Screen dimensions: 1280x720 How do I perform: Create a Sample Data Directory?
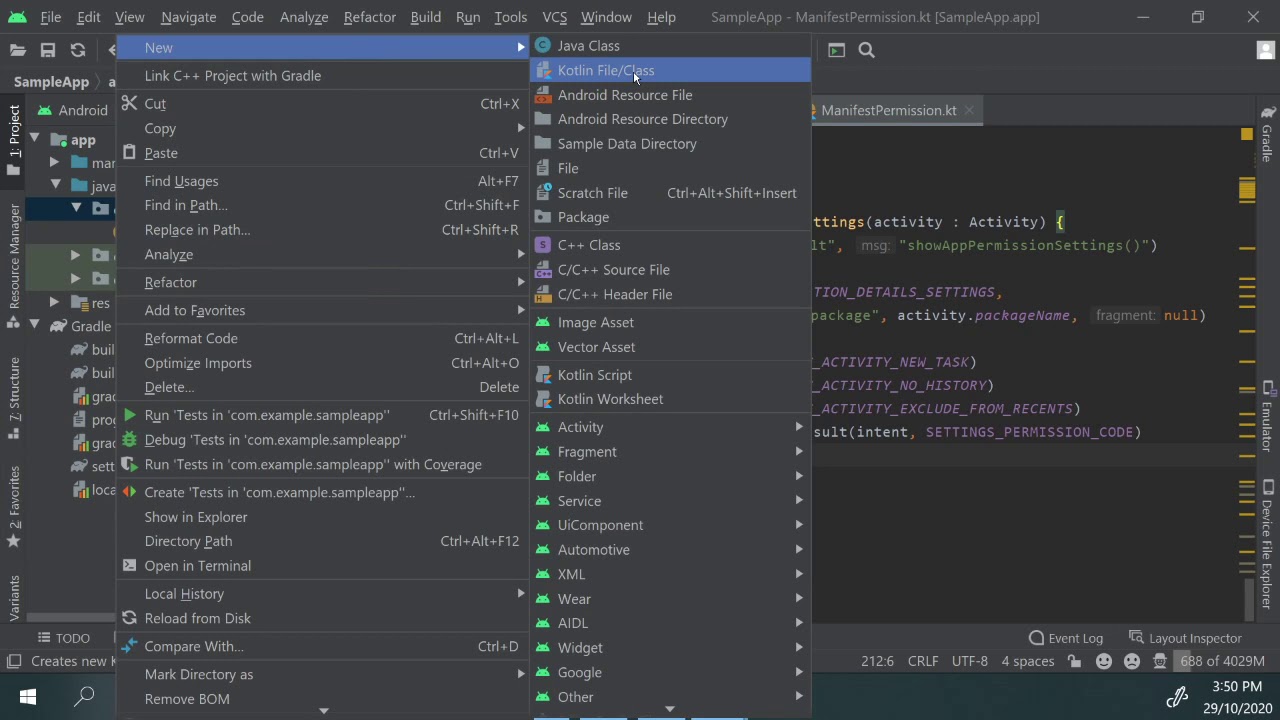point(670,144)
